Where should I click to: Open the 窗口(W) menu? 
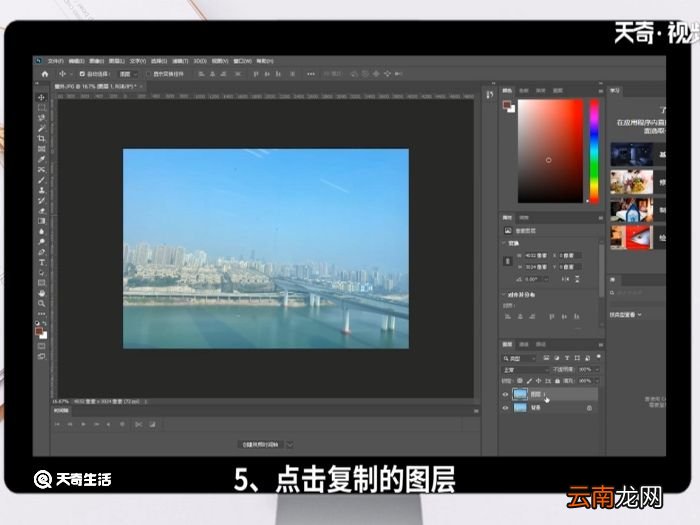pos(242,61)
